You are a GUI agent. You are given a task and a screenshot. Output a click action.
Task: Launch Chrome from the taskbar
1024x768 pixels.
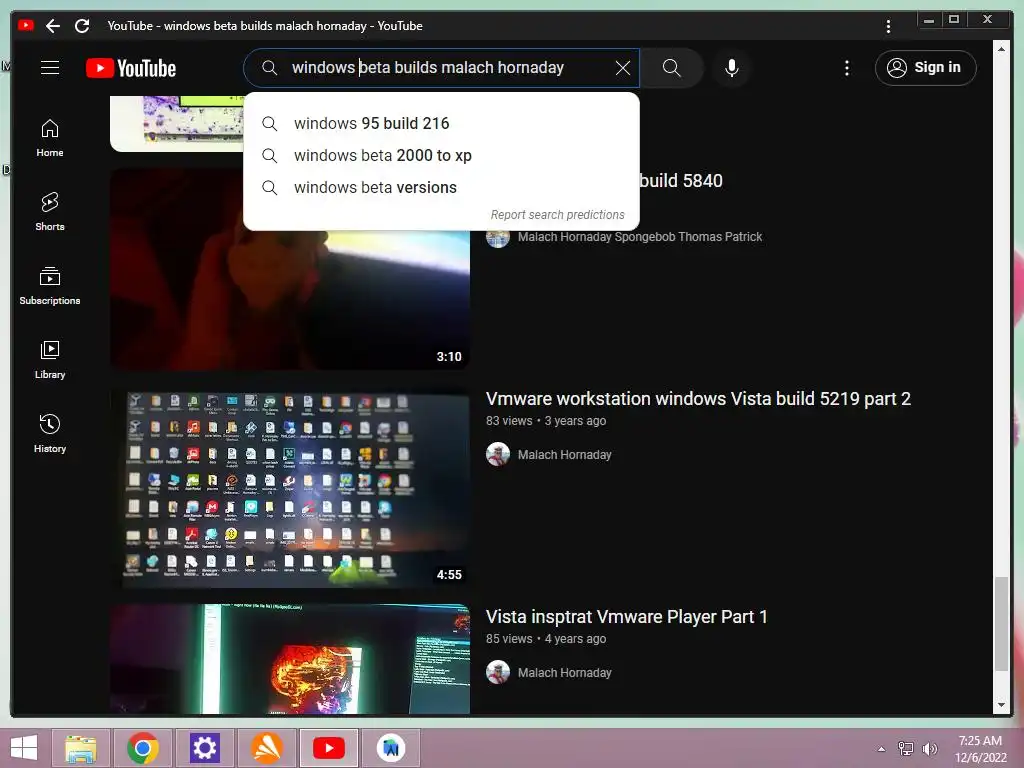coord(143,748)
